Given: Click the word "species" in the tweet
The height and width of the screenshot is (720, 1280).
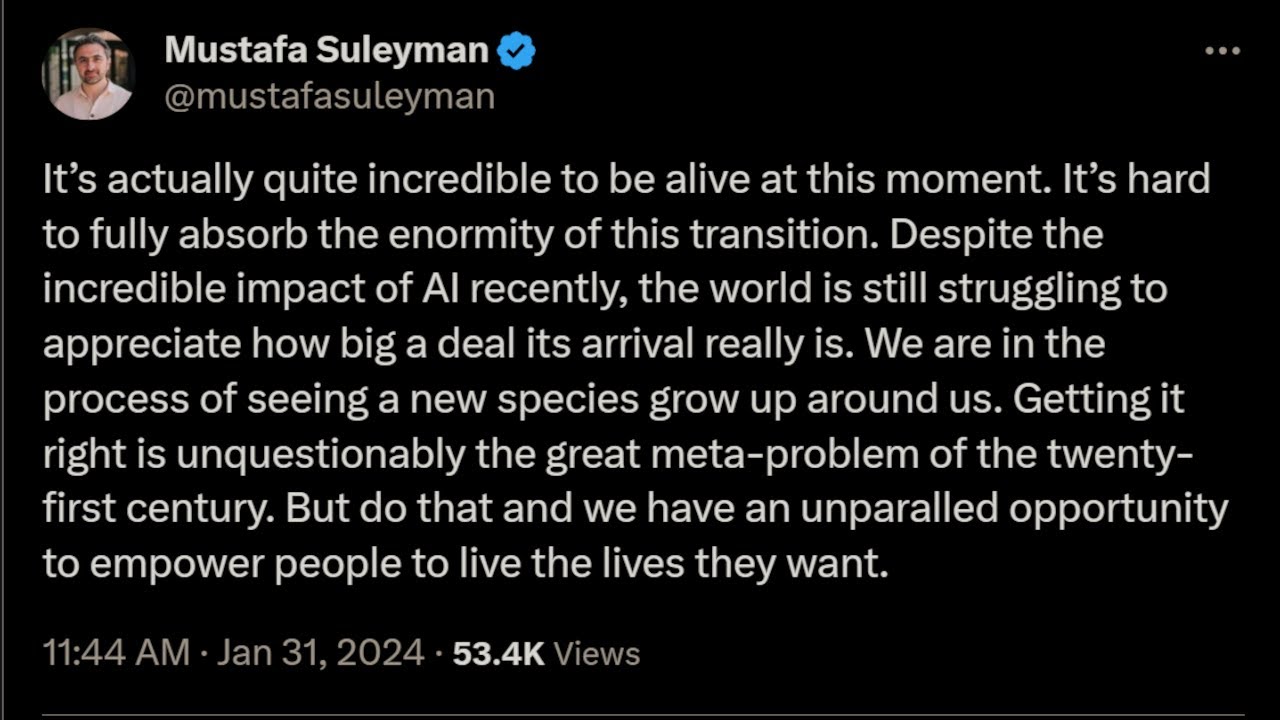Looking at the screenshot, I should coord(568,399).
